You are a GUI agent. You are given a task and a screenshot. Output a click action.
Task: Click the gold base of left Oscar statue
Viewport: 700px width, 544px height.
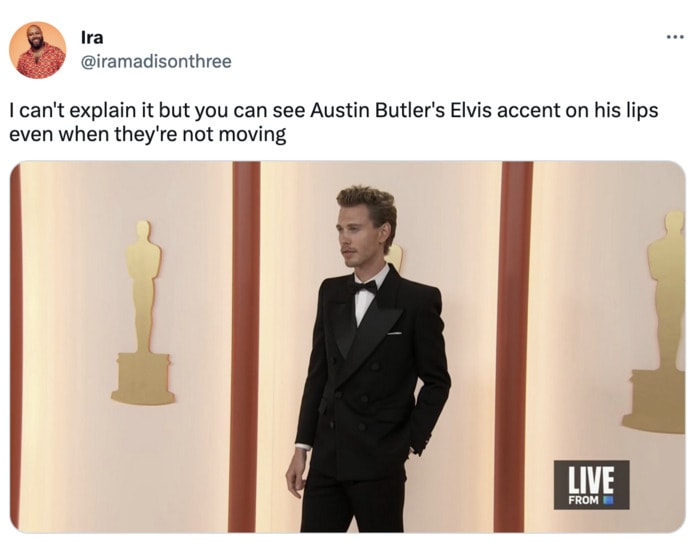click(x=143, y=378)
